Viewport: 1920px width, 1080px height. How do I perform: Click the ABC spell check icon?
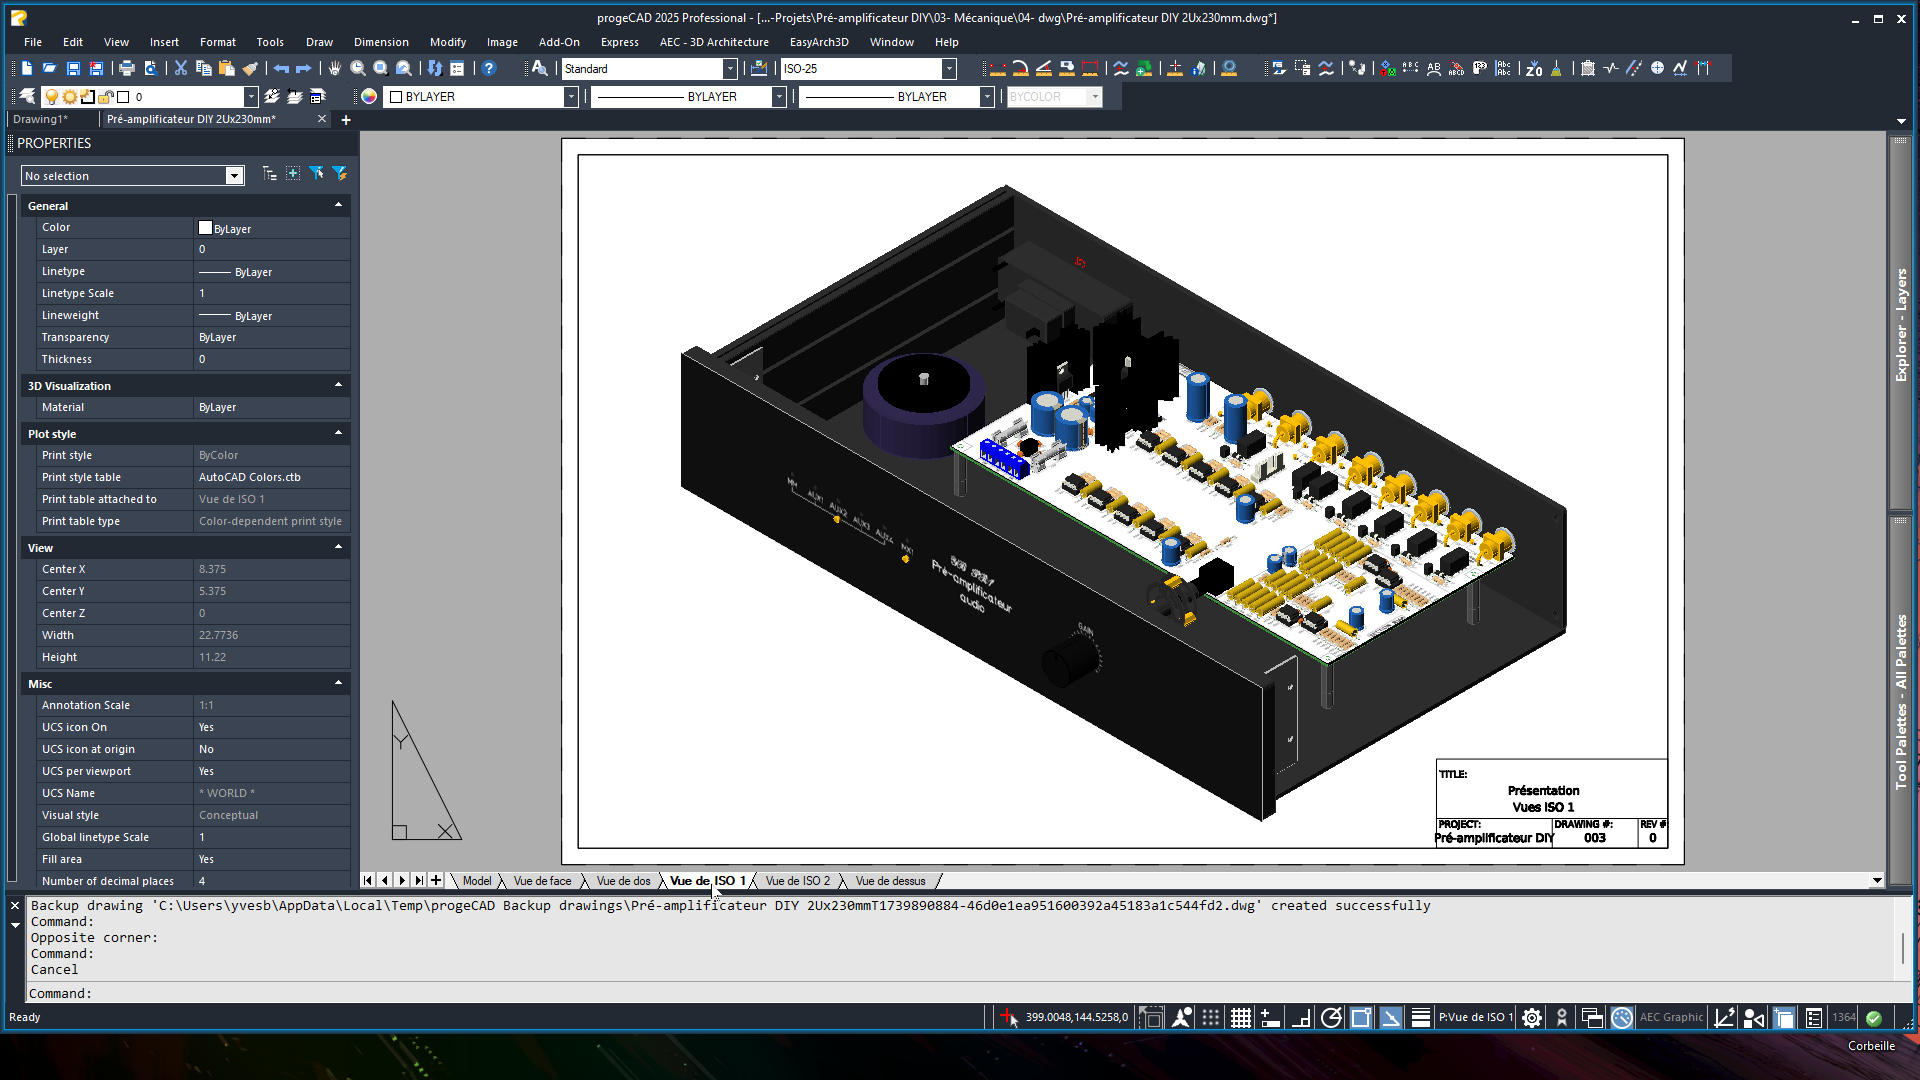1410,68
